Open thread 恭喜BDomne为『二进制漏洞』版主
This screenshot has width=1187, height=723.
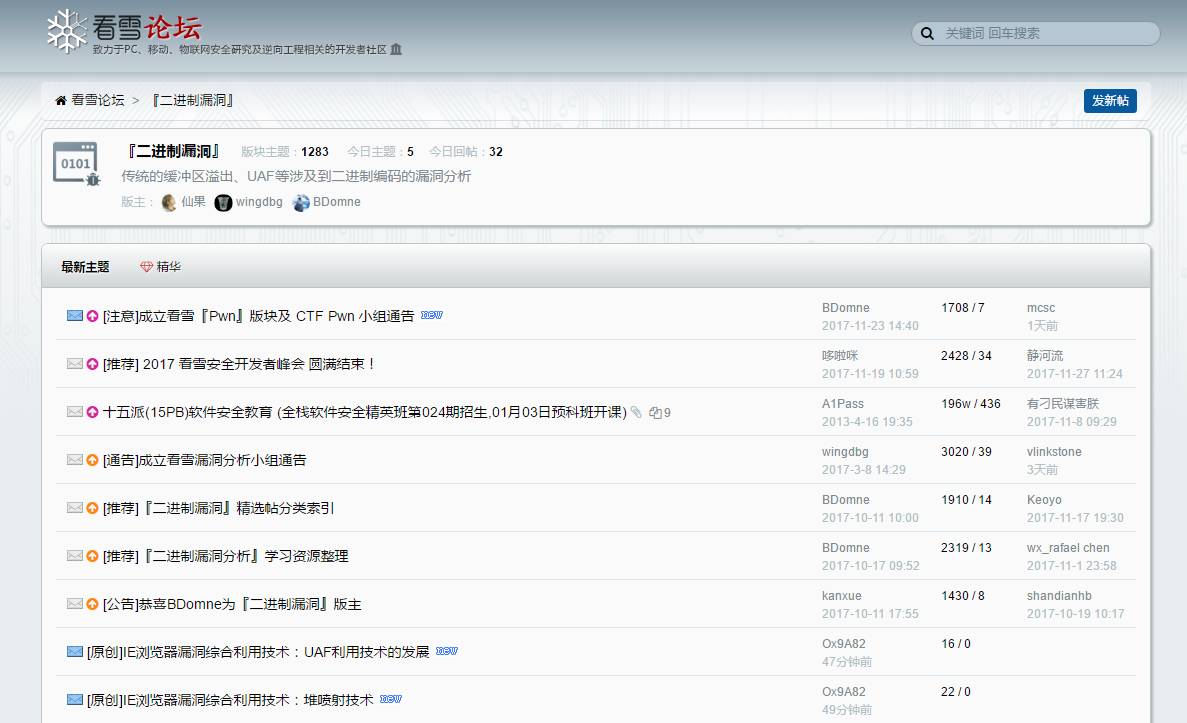point(232,604)
